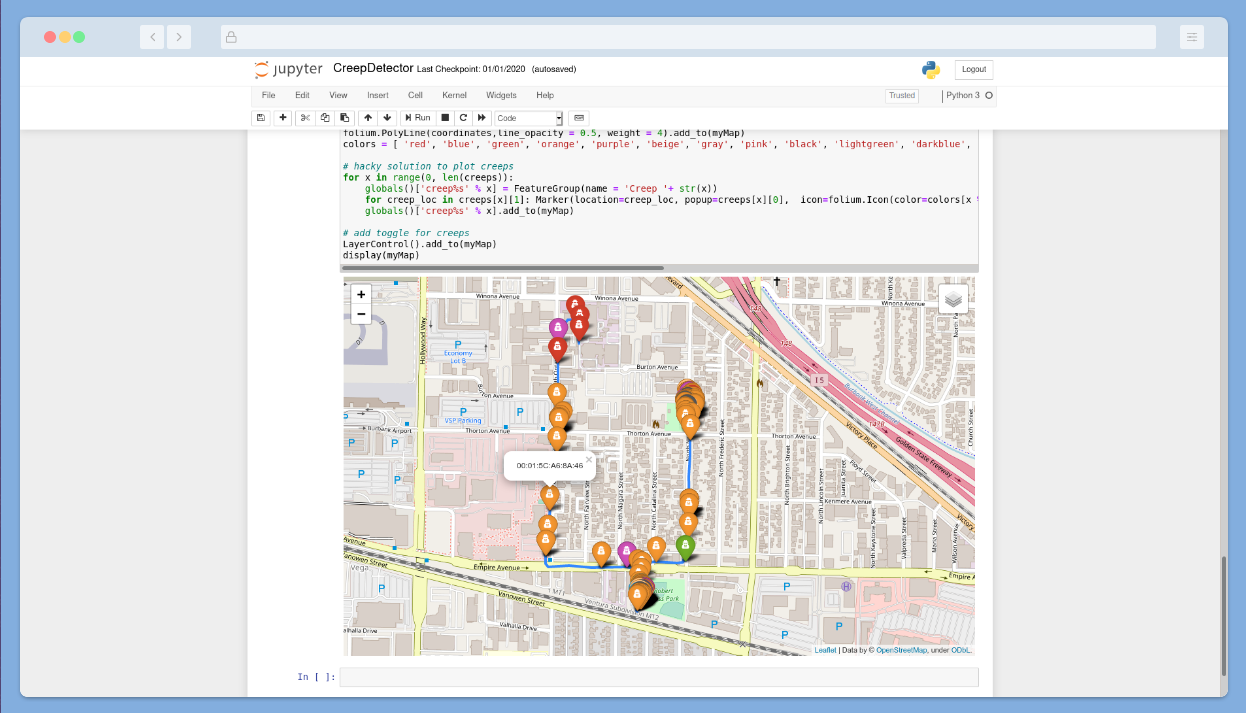
Task: Click the Last Checkpoint 01/01/2020 text
Action: coord(471,69)
